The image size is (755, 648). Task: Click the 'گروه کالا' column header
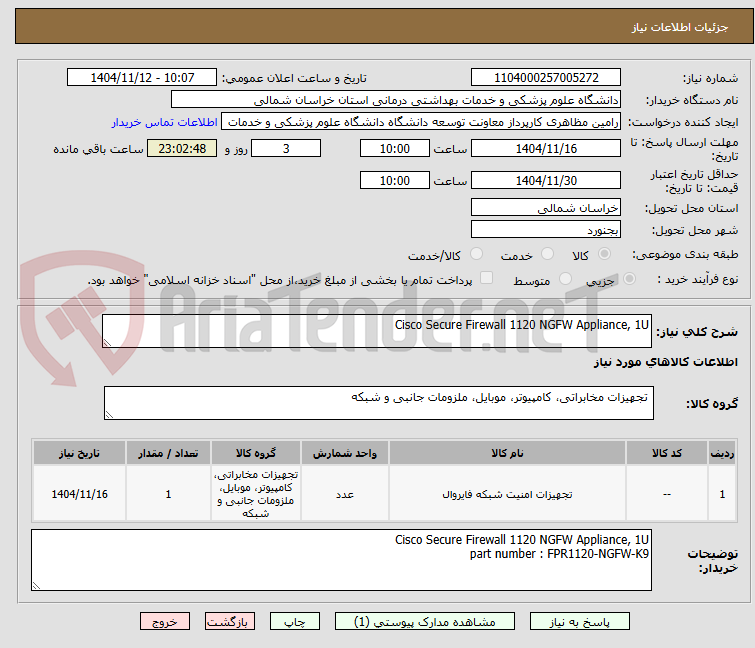(256, 453)
